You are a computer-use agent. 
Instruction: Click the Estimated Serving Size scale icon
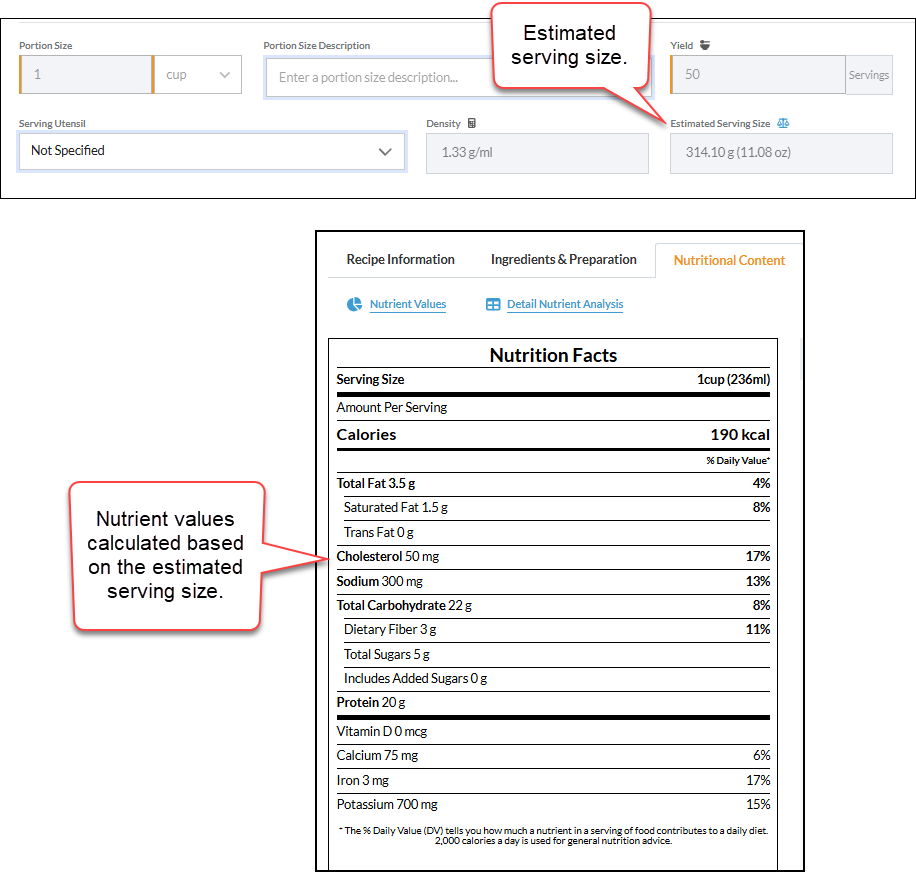783,123
